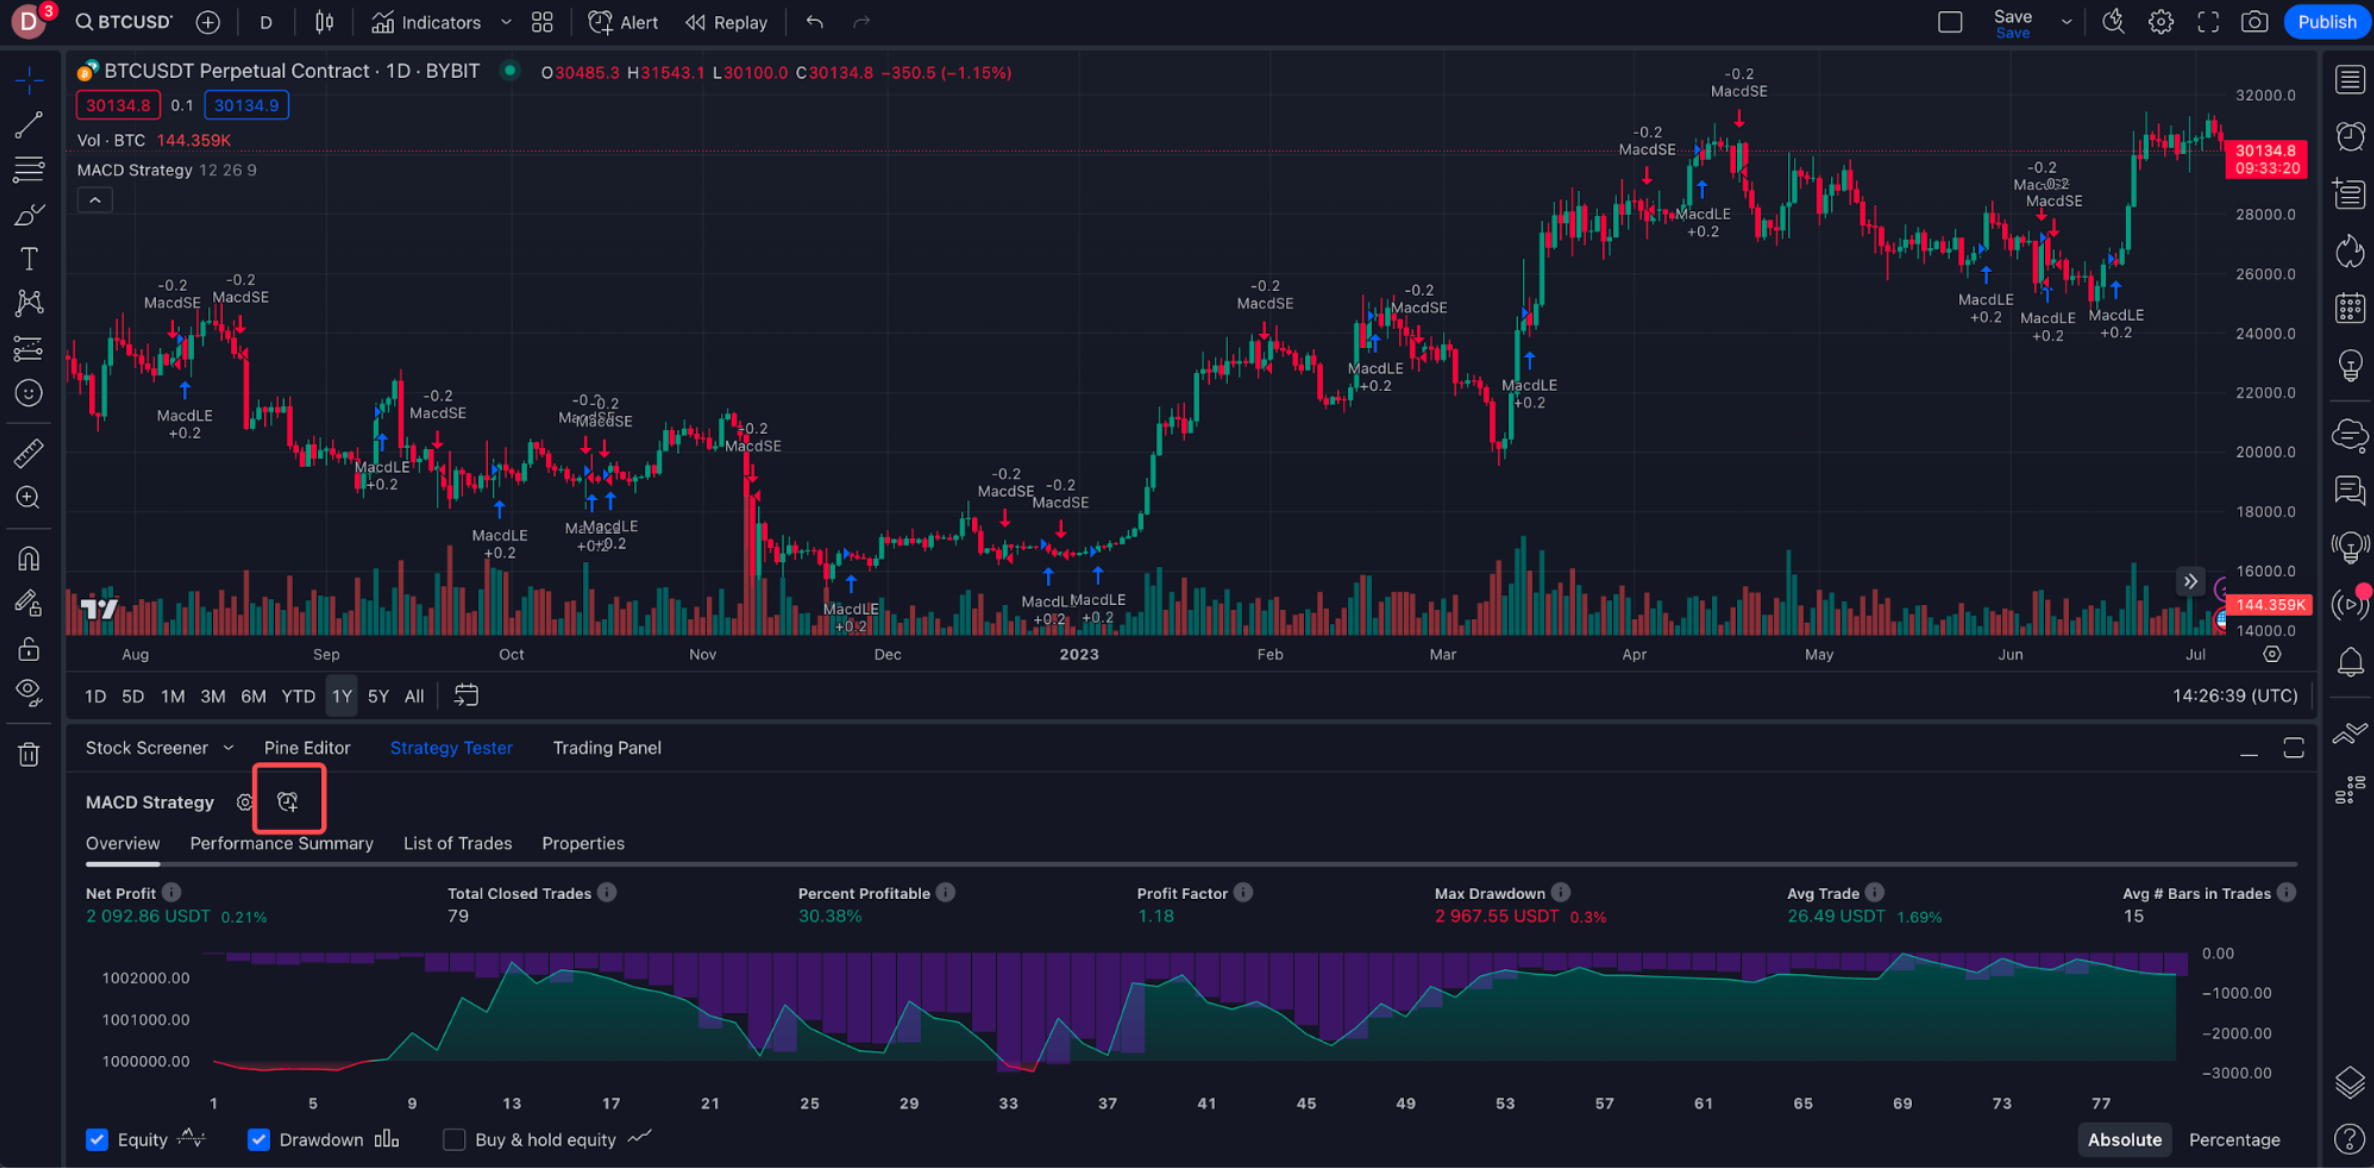The image size is (2374, 1168).
Task: Click the ruler Measure tool
Action: (x=28, y=453)
